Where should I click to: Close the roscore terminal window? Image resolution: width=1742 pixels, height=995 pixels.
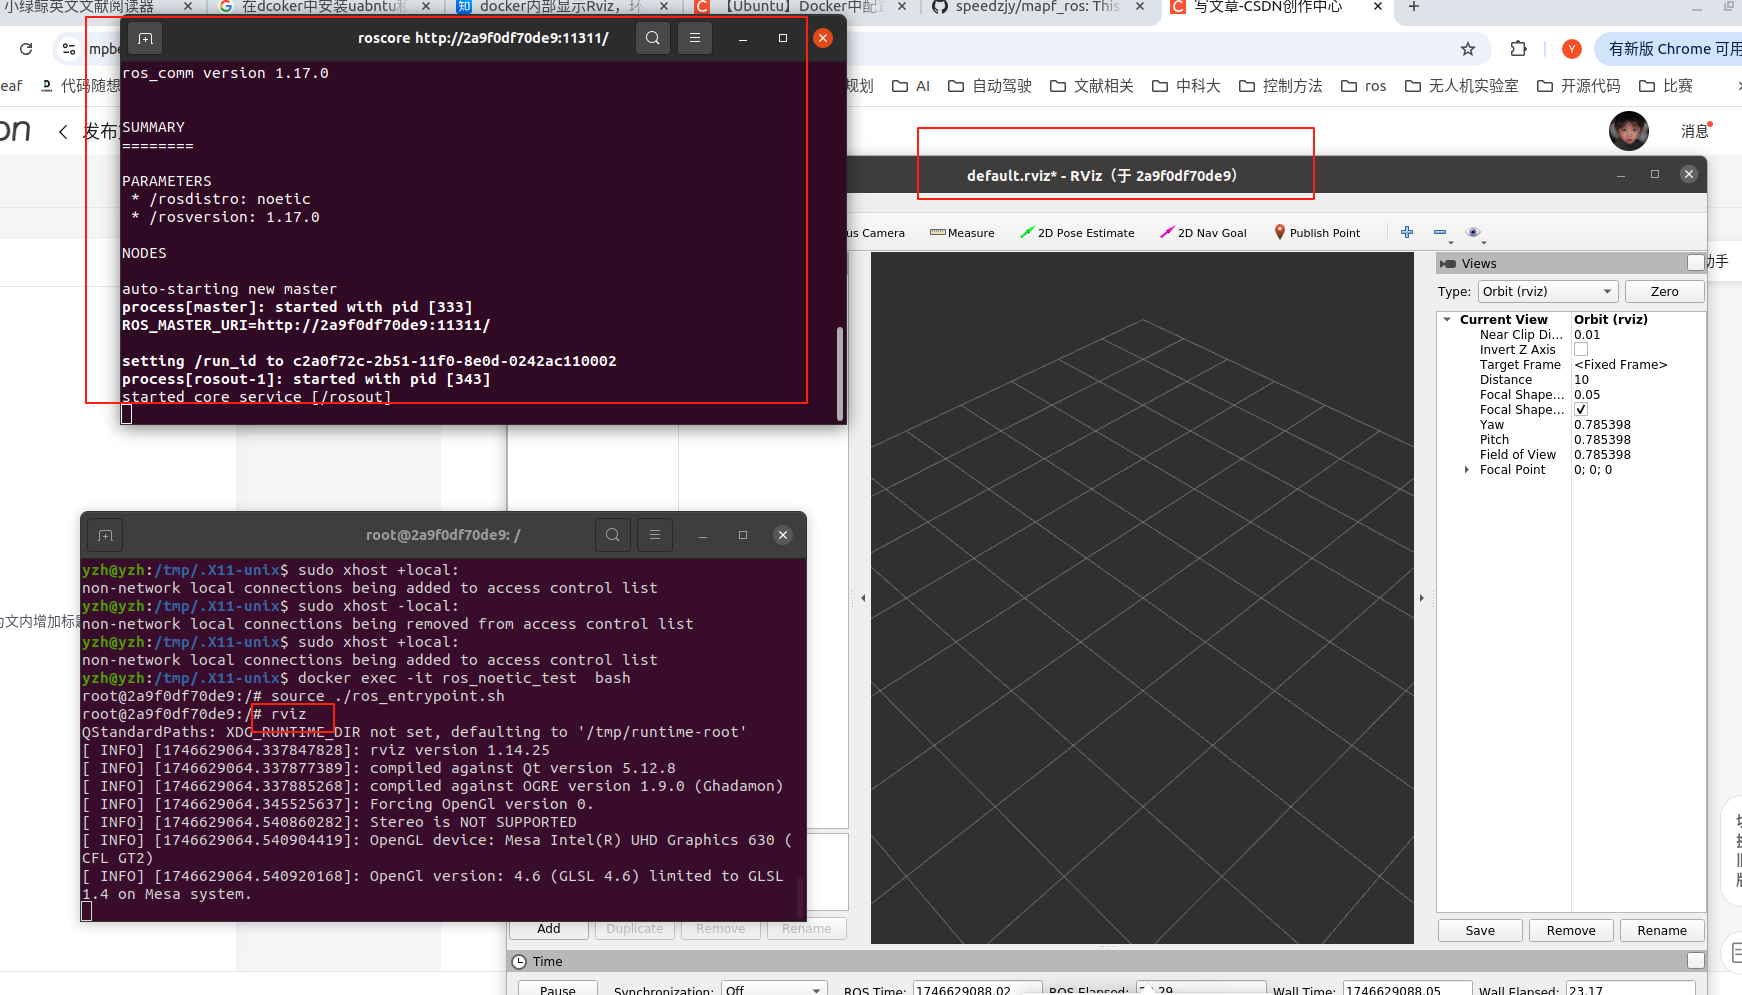tap(823, 38)
